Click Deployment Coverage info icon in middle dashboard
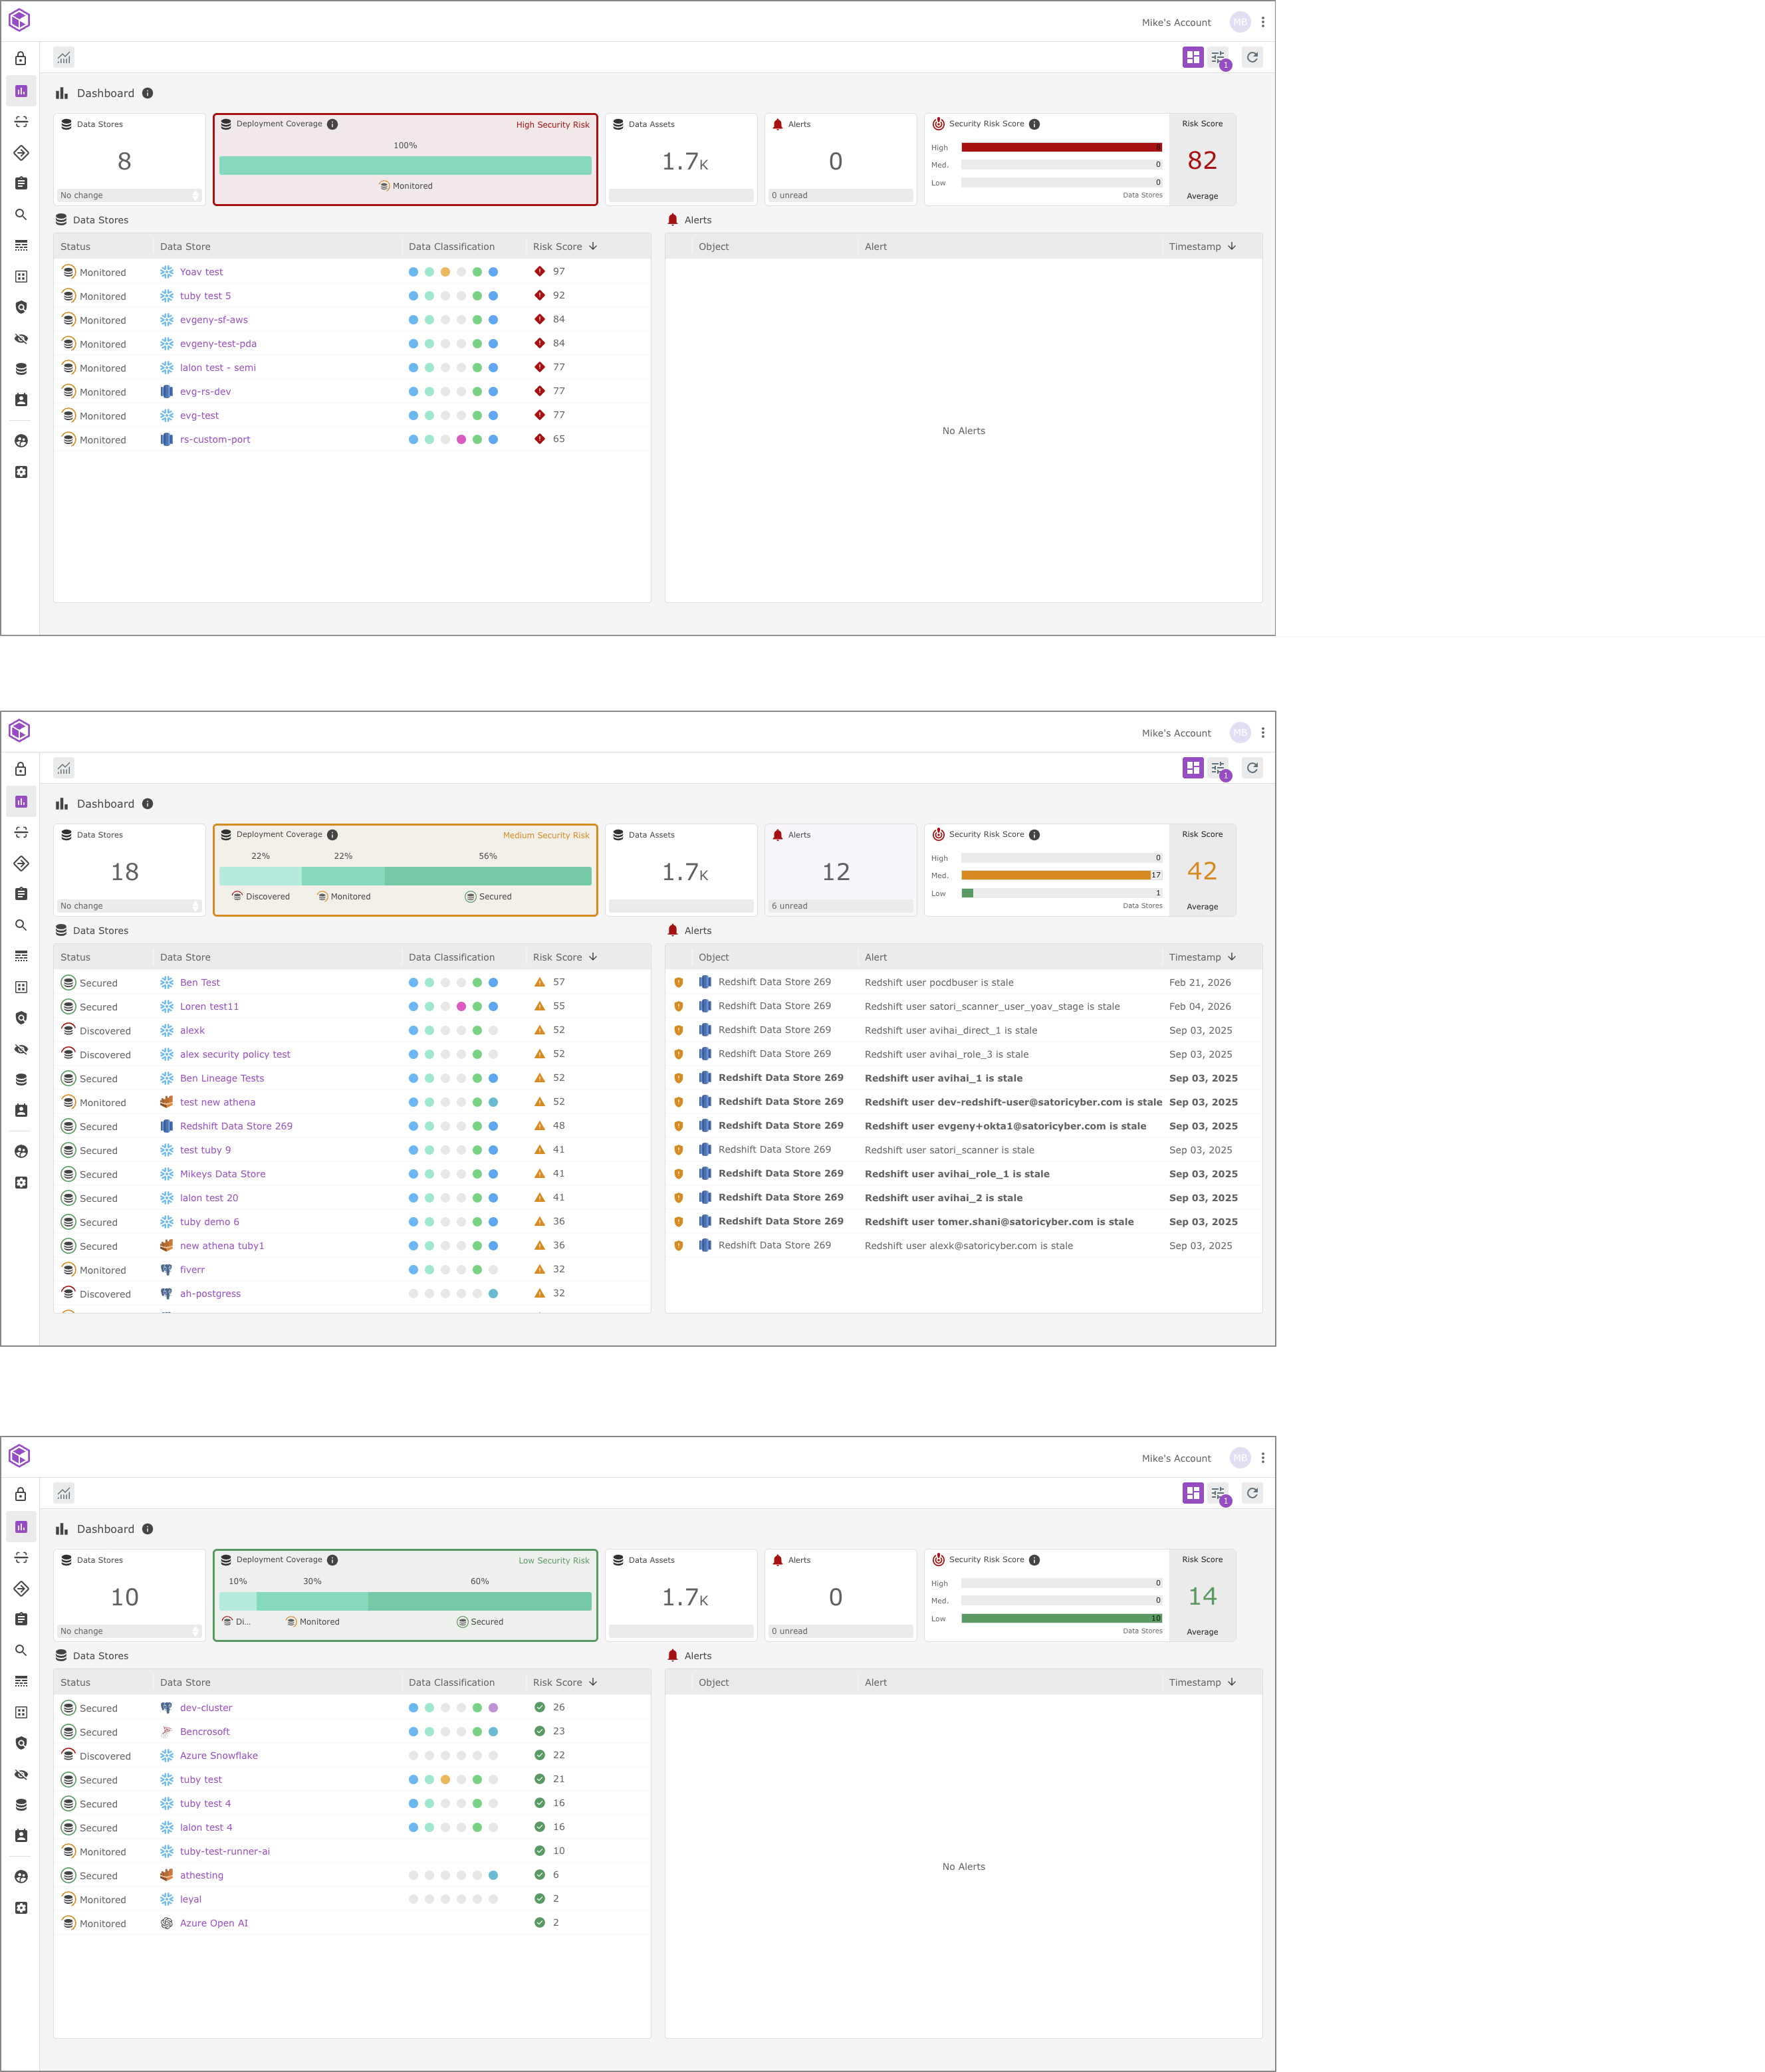1765x2072 pixels. point(333,835)
